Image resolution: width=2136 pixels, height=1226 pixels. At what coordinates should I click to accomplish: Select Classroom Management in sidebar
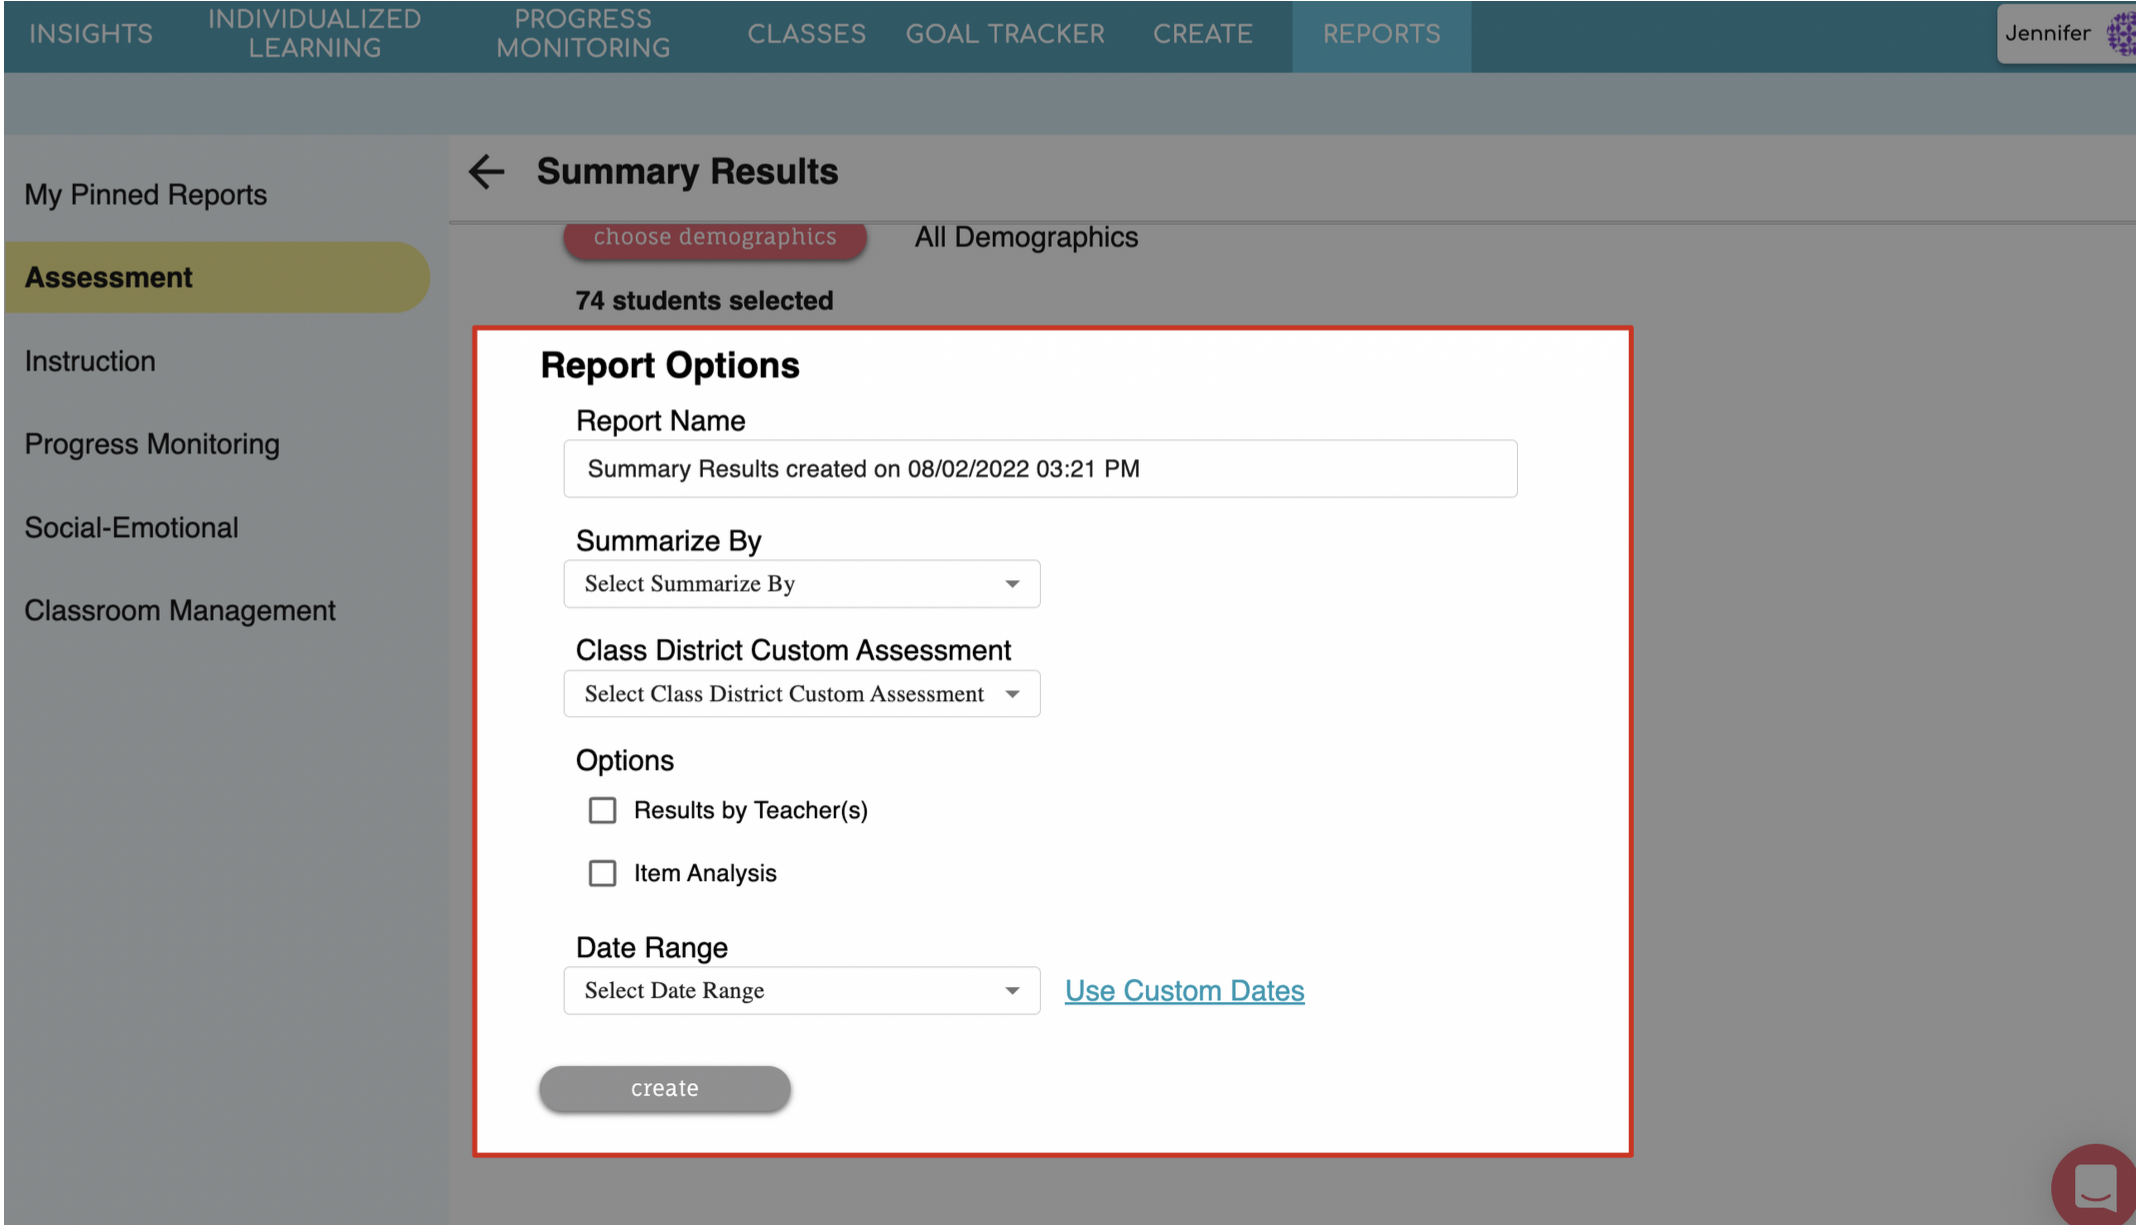pyautogui.click(x=180, y=611)
